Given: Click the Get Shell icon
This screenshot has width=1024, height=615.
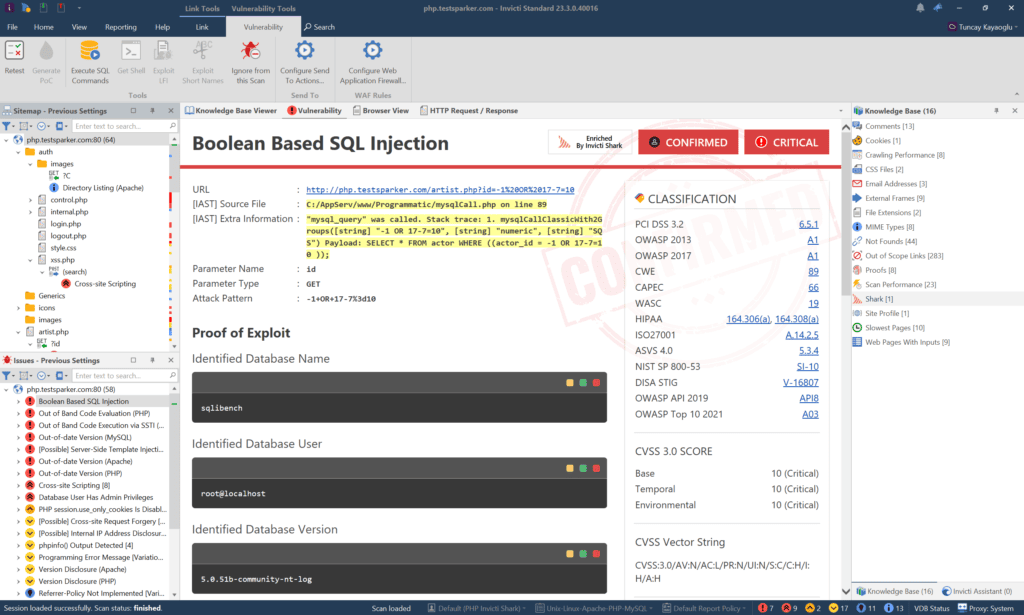Looking at the screenshot, I should (131, 51).
